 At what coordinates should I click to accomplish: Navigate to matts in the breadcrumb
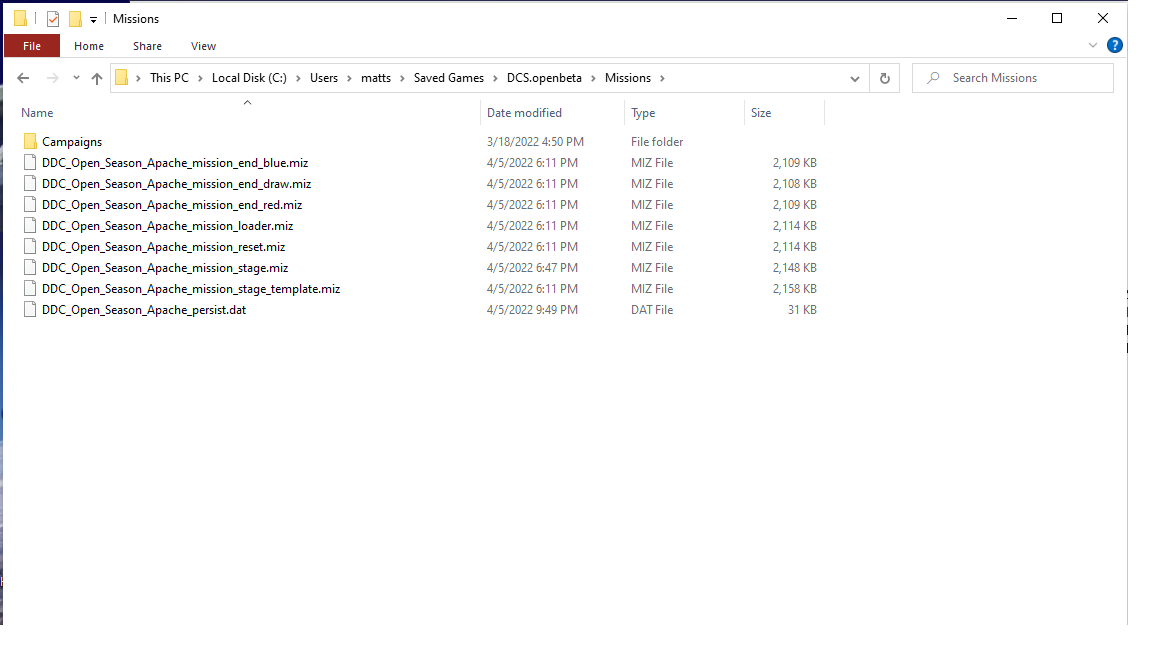click(x=376, y=78)
